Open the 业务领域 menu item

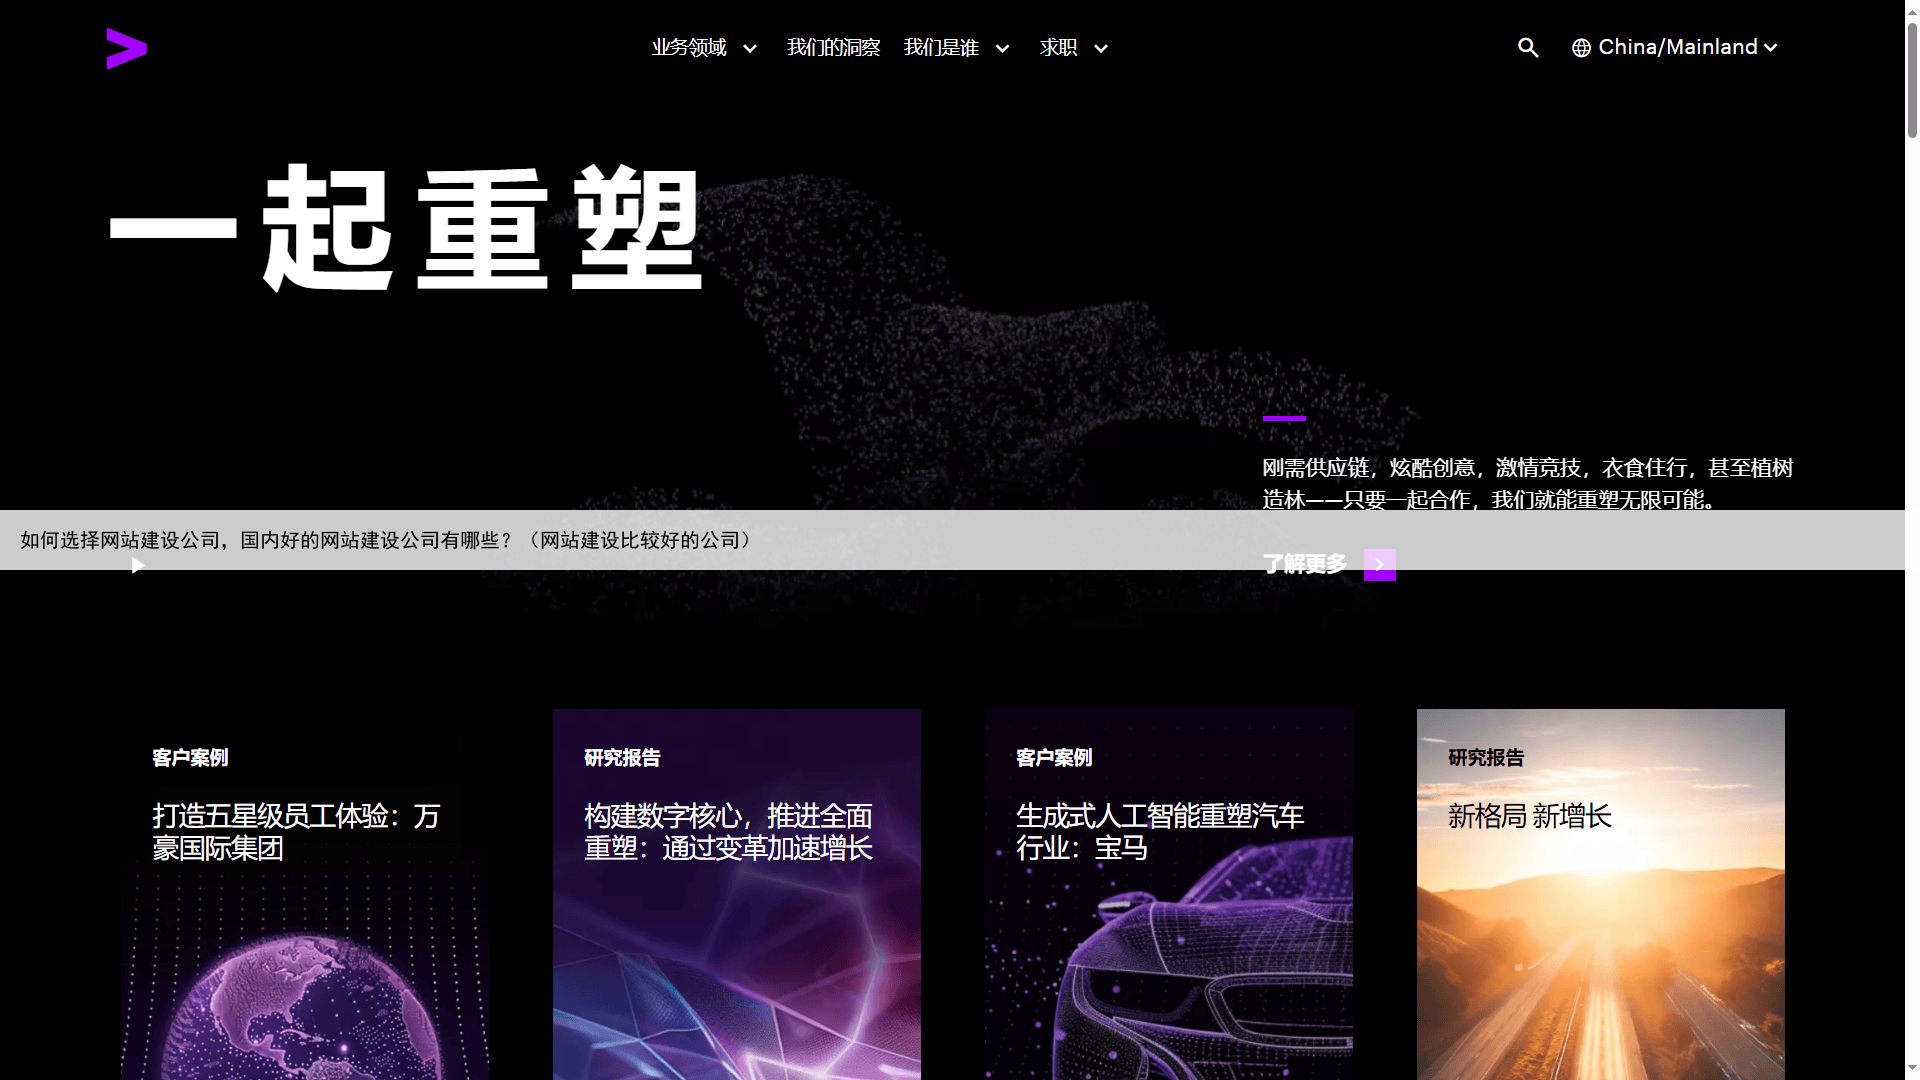tap(689, 48)
